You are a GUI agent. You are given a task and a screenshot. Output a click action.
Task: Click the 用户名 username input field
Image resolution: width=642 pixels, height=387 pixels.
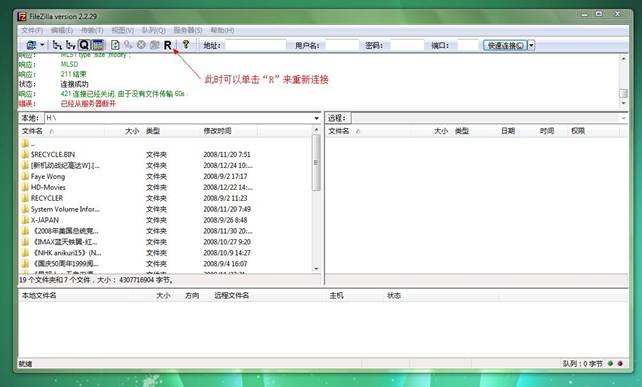click(x=342, y=45)
